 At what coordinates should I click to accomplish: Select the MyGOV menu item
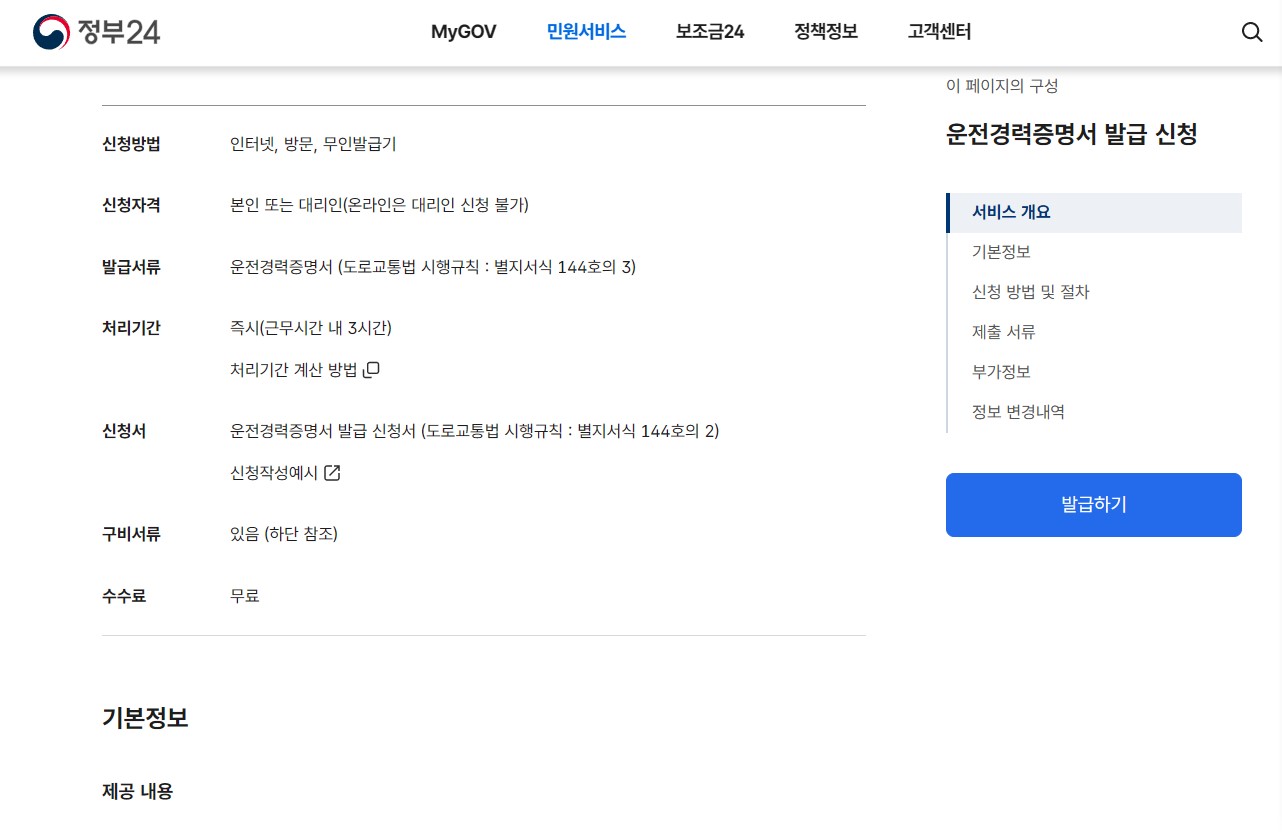pos(463,31)
